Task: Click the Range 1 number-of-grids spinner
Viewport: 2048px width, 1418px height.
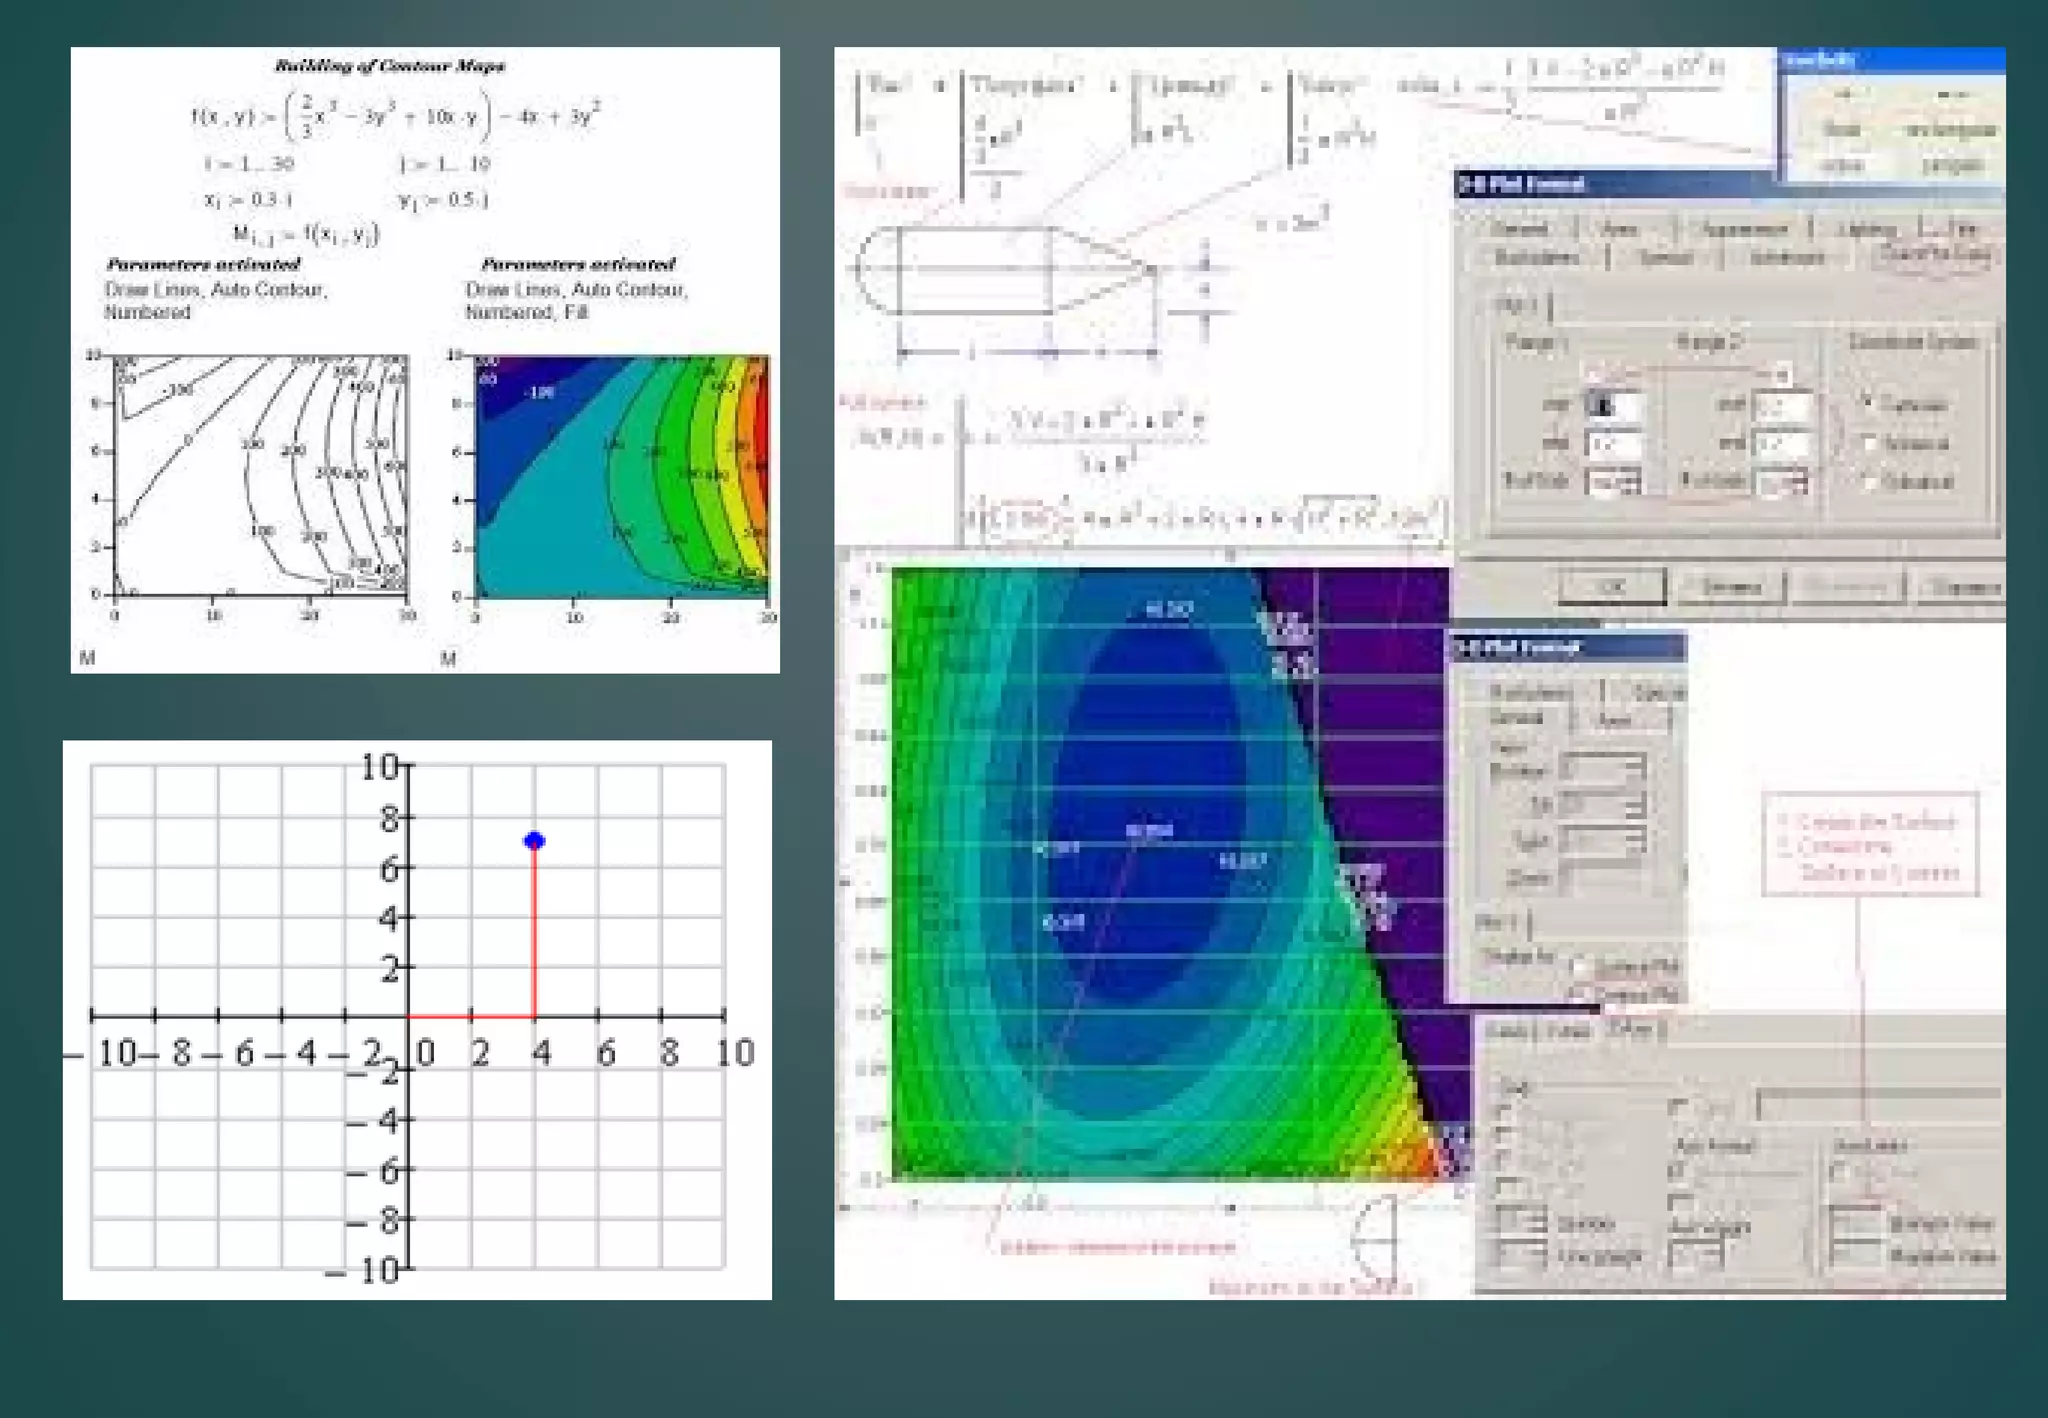Action: tap(1614, 482)
